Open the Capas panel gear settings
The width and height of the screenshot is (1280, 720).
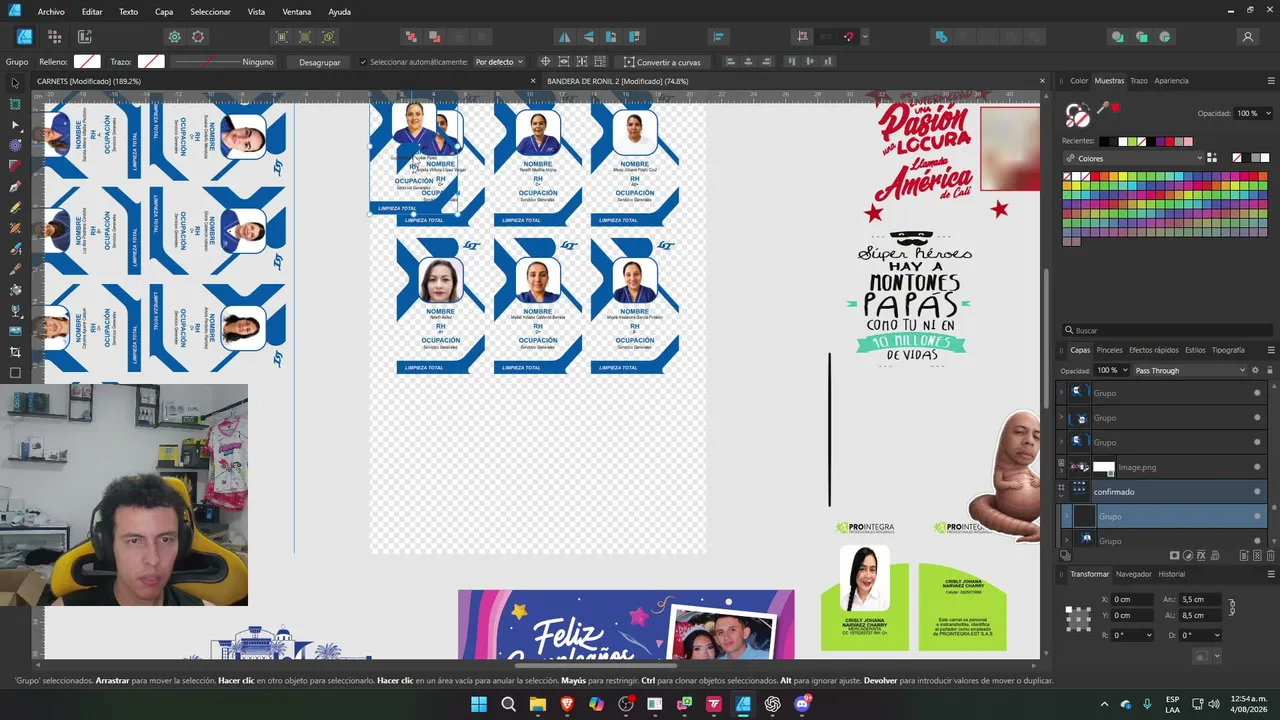1256,370
